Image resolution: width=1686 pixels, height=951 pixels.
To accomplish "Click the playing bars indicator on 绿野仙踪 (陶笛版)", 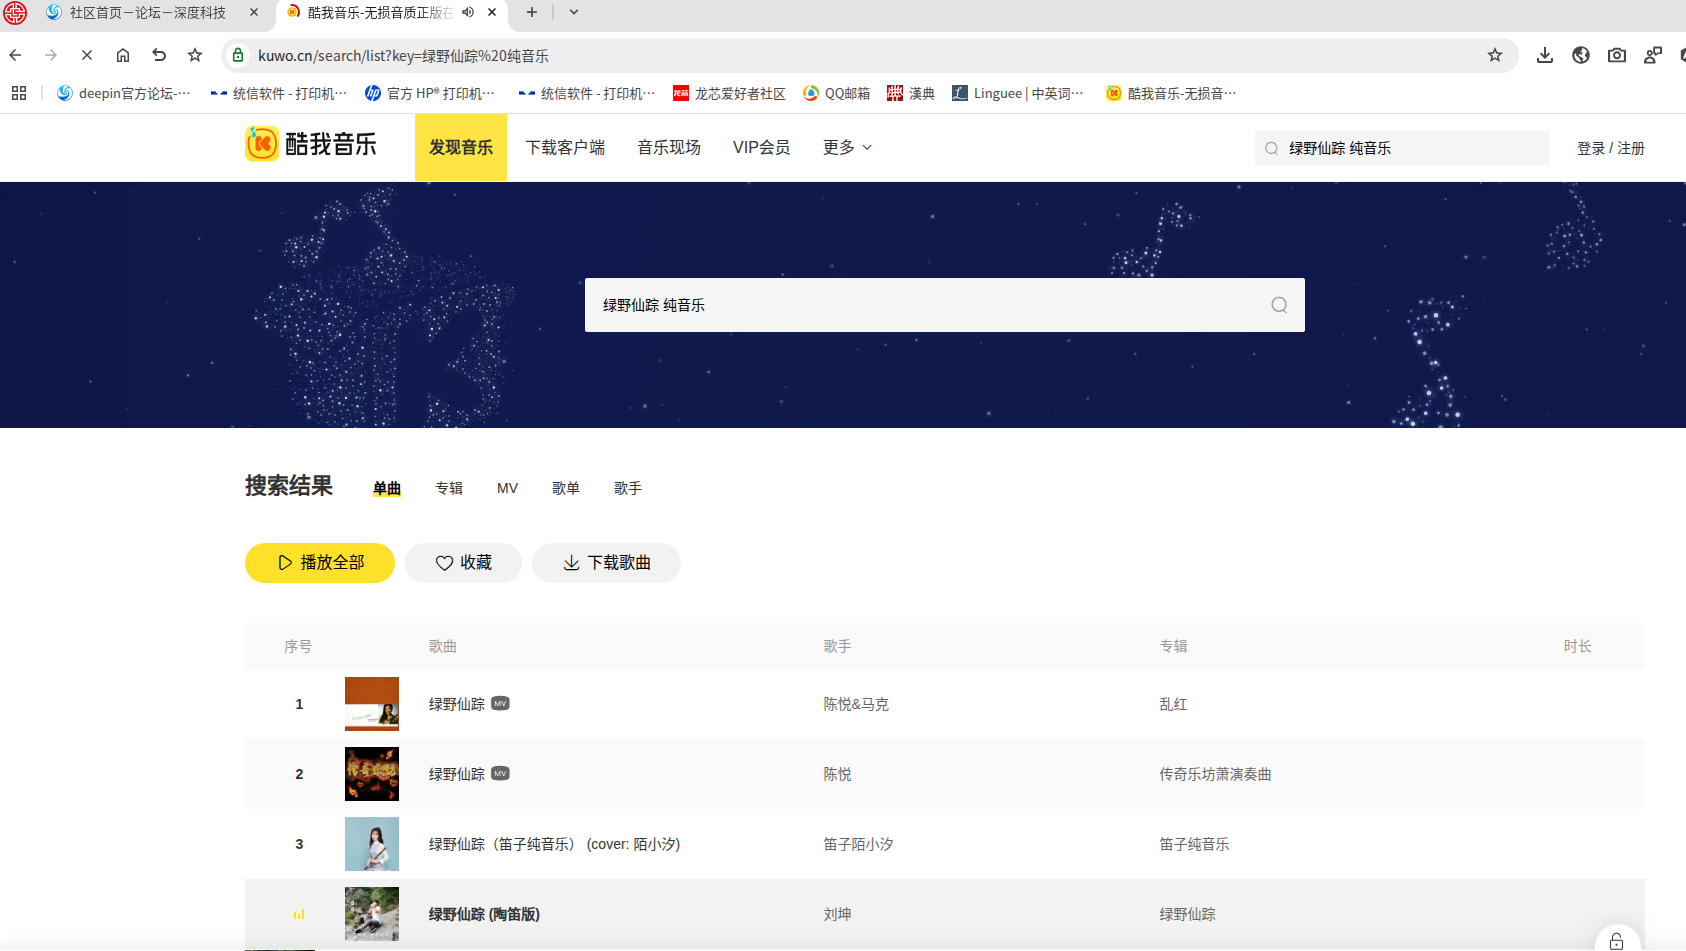I will tap(298, 913).
